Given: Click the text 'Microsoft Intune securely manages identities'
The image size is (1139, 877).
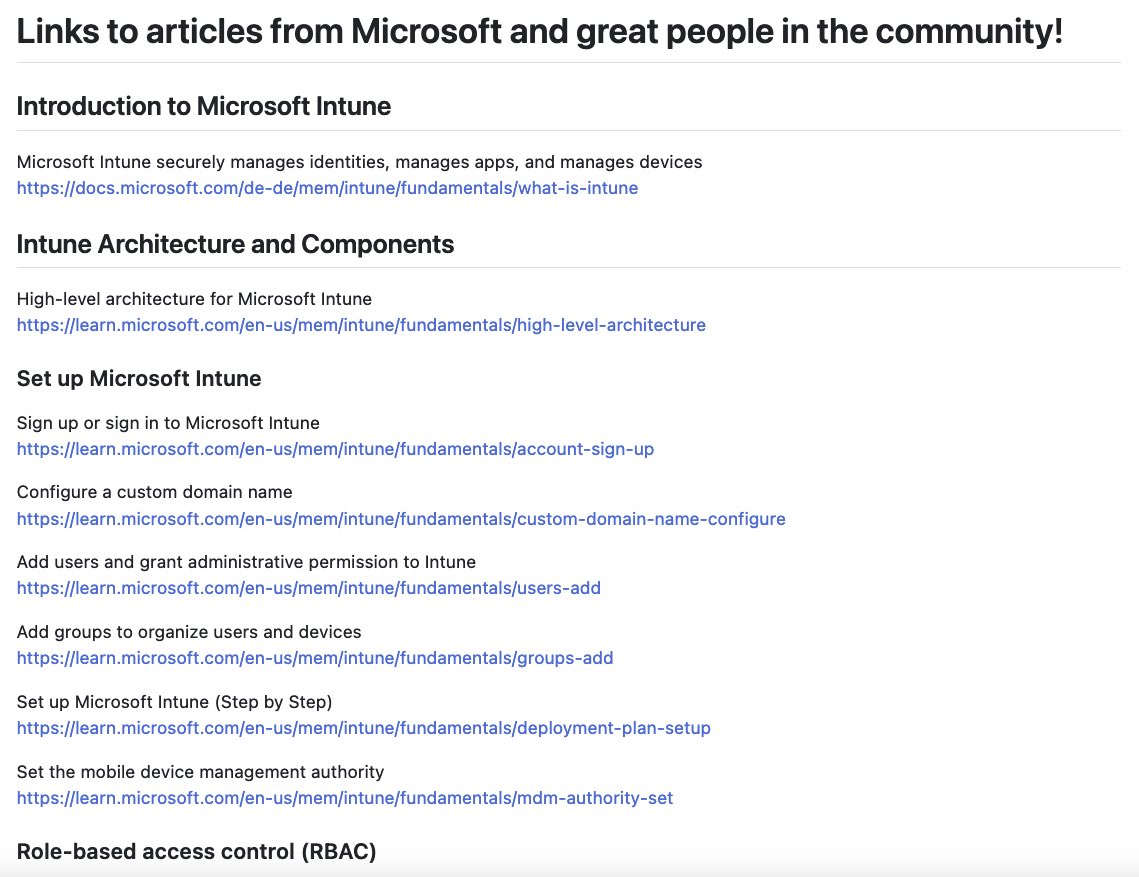Looking at the screenshot, I should 201,162.
